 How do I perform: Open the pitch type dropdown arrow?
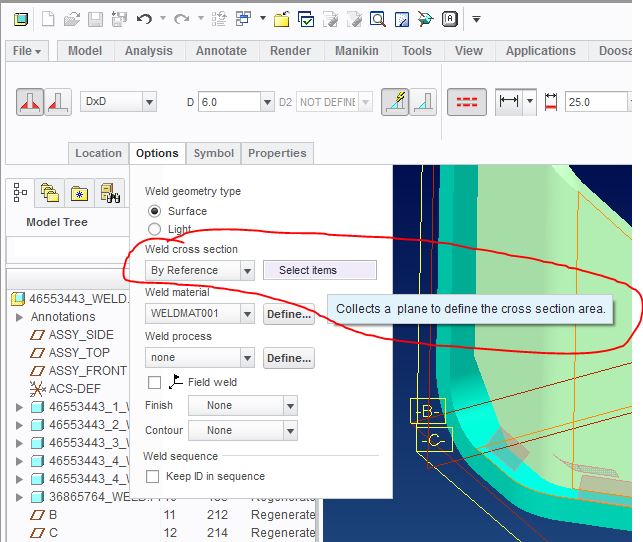click(530, 101)
